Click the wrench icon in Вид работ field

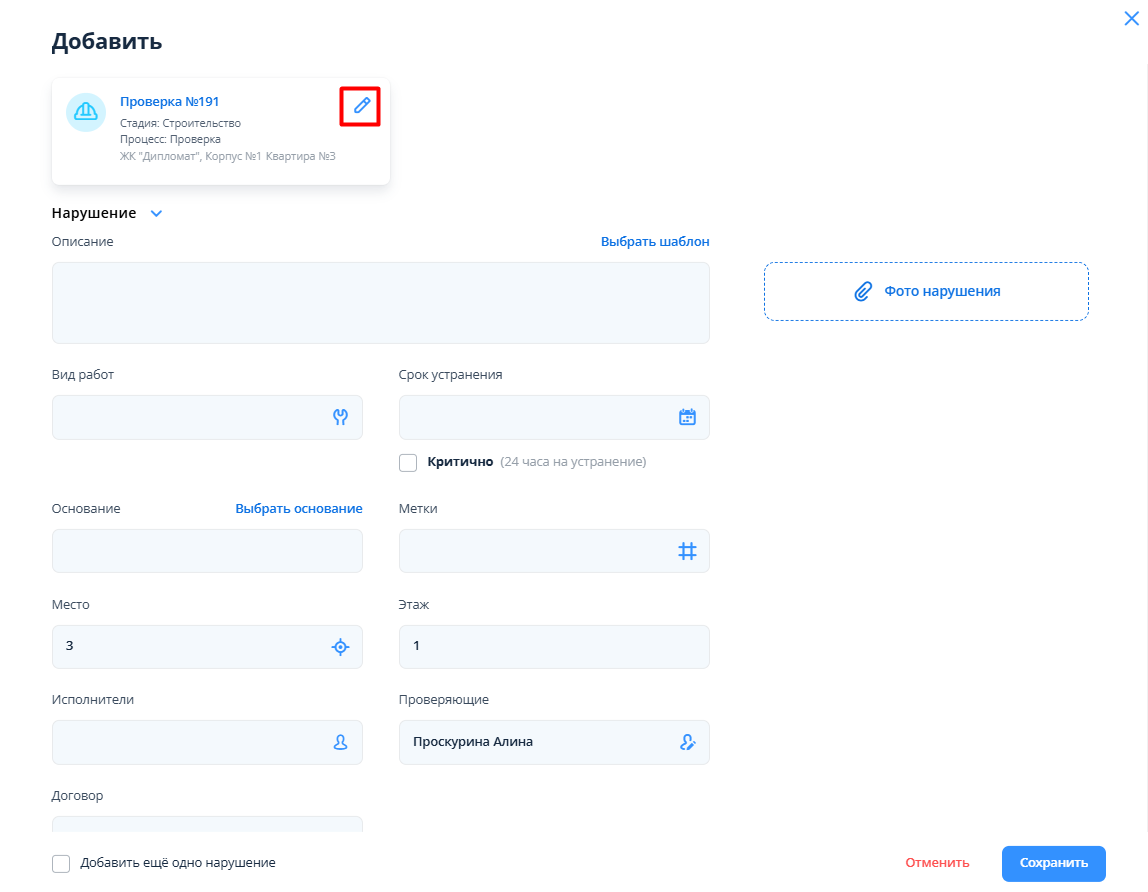[x=340, y=417]
